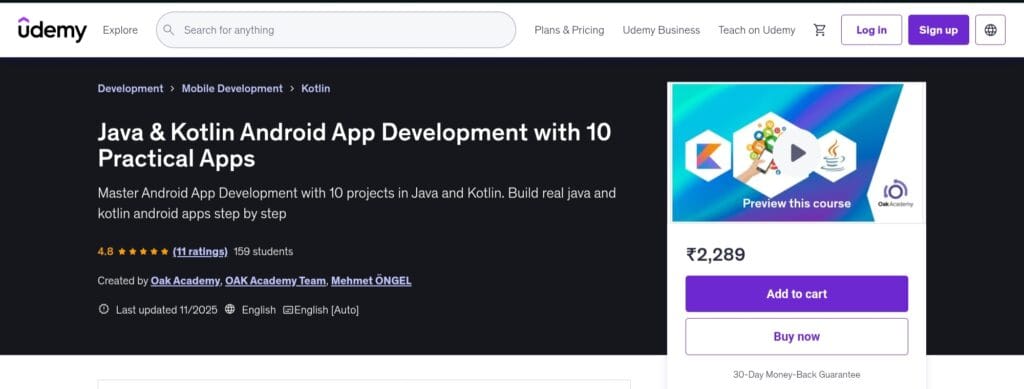
Task: Click the course language globe icon
Action: (229, 309)
